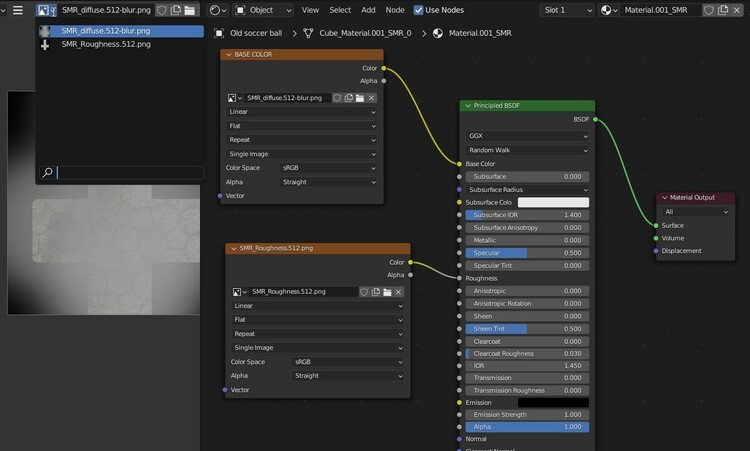Click the Material.001_SMR breadcrumb
The height and width of the screenshot is (451, 750).
click(480, 33)
